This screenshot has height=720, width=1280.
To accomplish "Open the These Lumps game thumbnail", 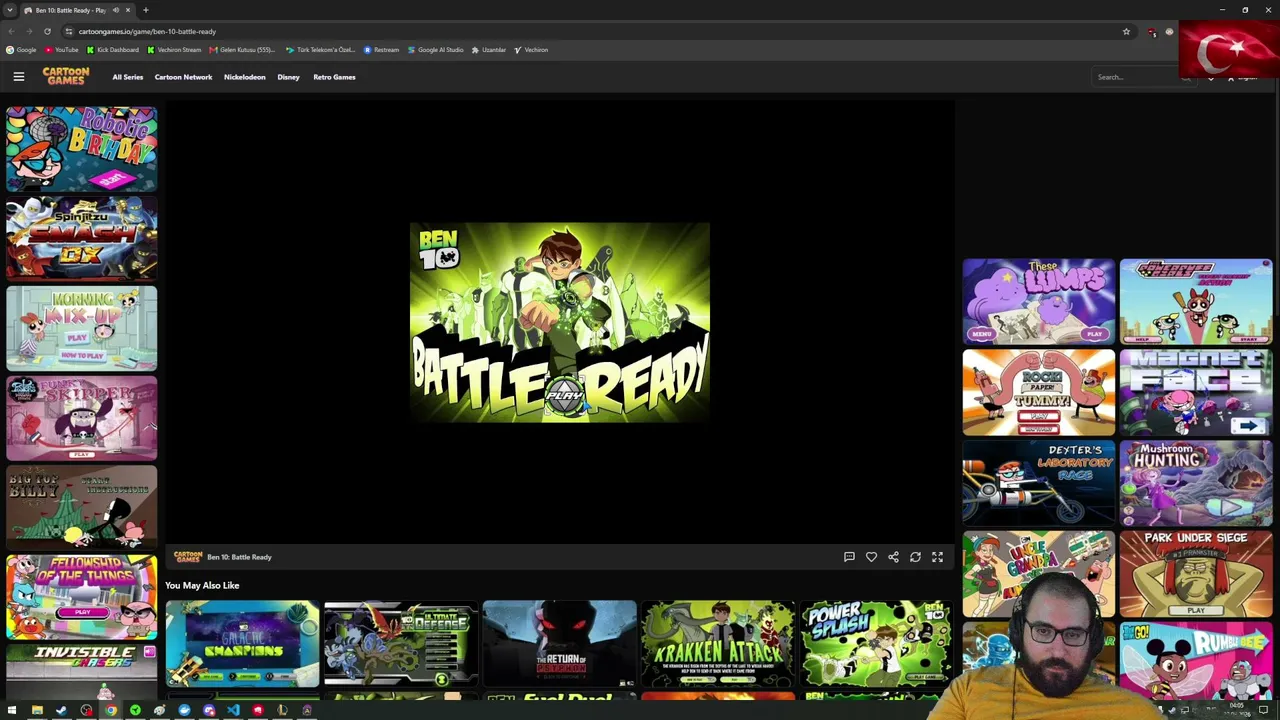I will coord(1039,301).
